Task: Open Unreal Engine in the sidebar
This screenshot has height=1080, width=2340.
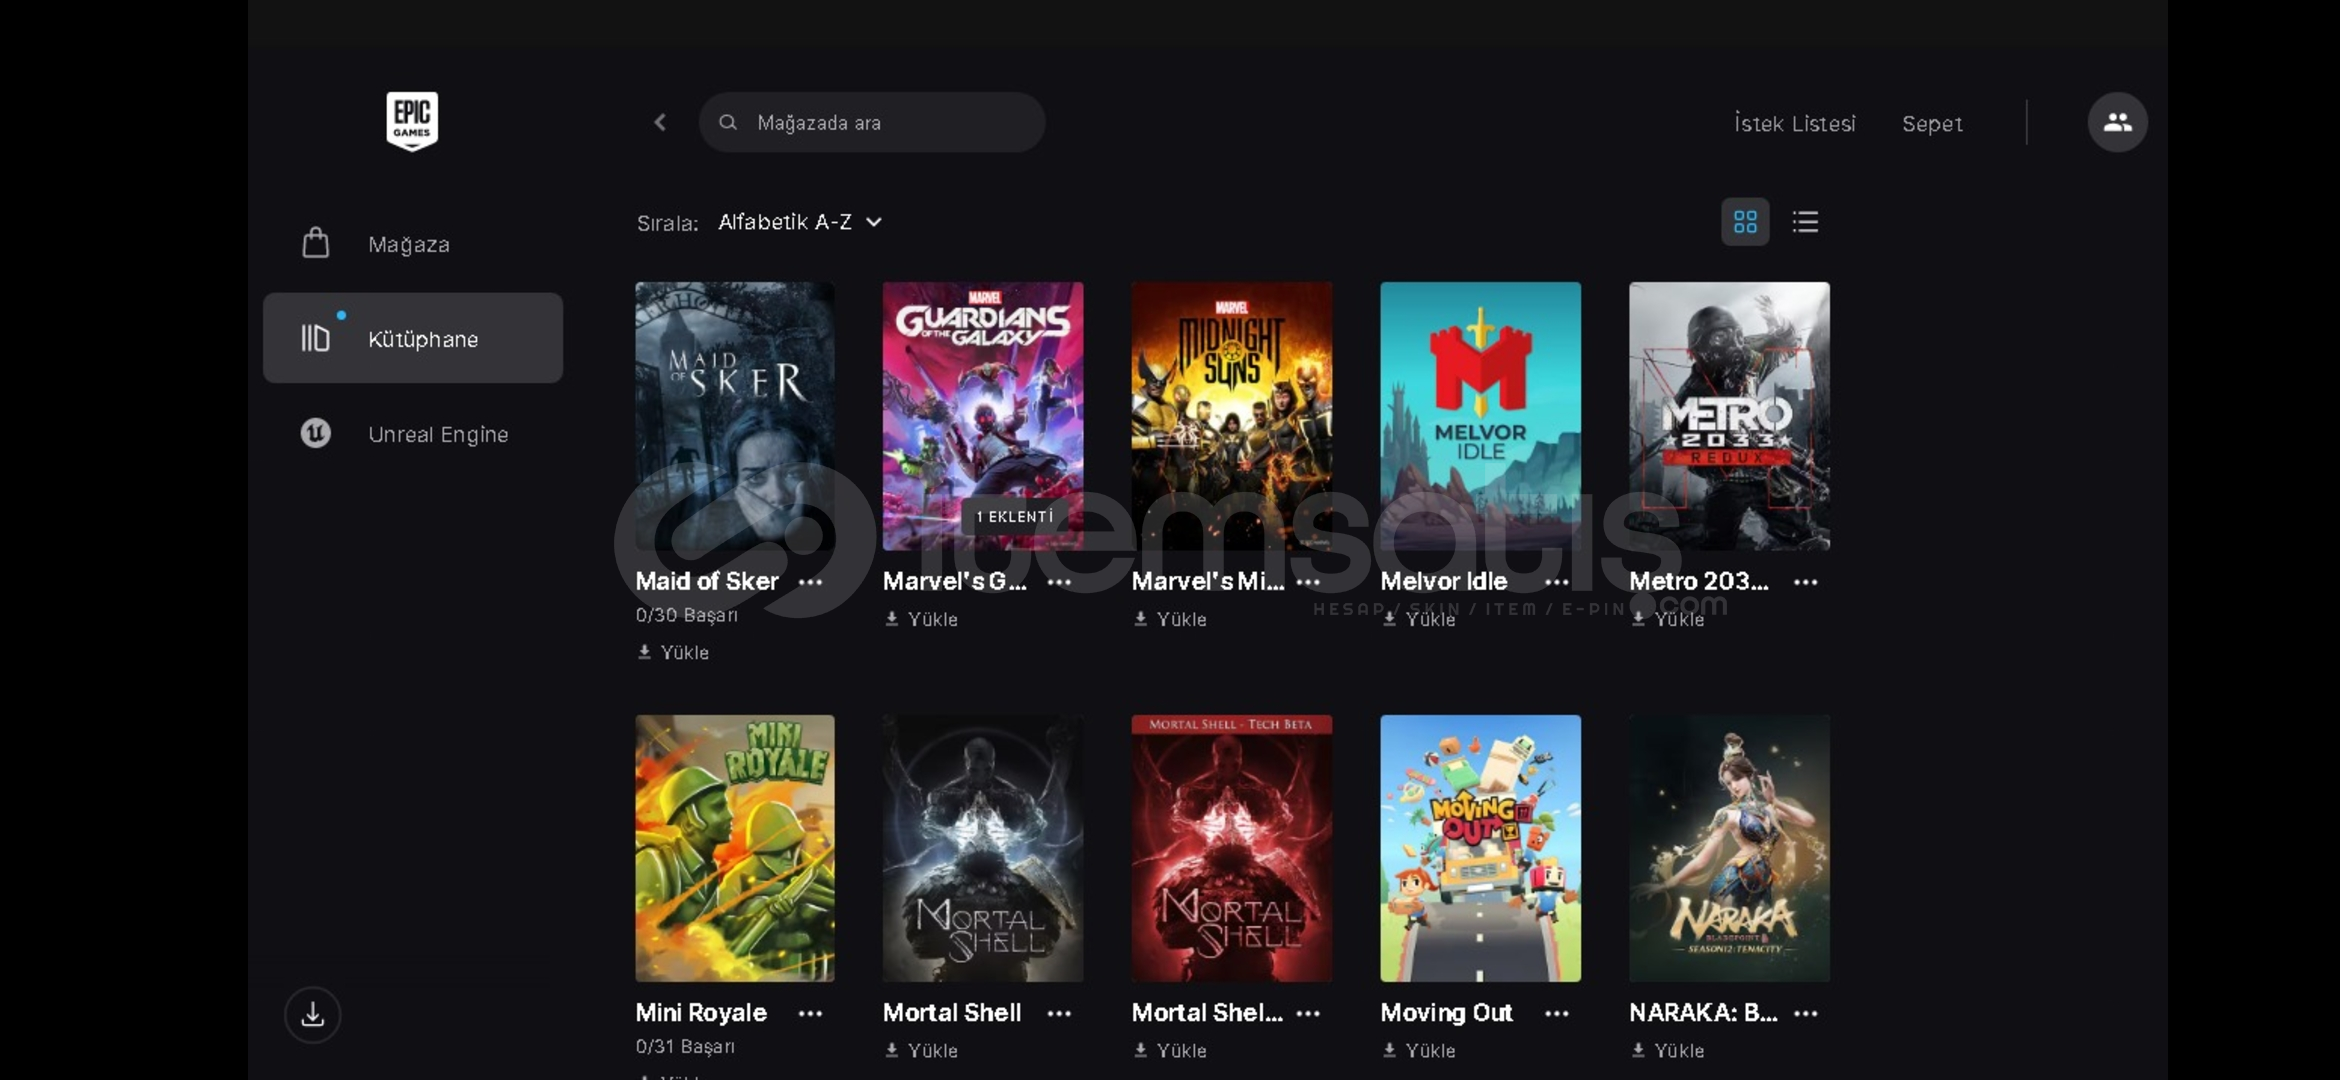Action: (x=413, y=433)
